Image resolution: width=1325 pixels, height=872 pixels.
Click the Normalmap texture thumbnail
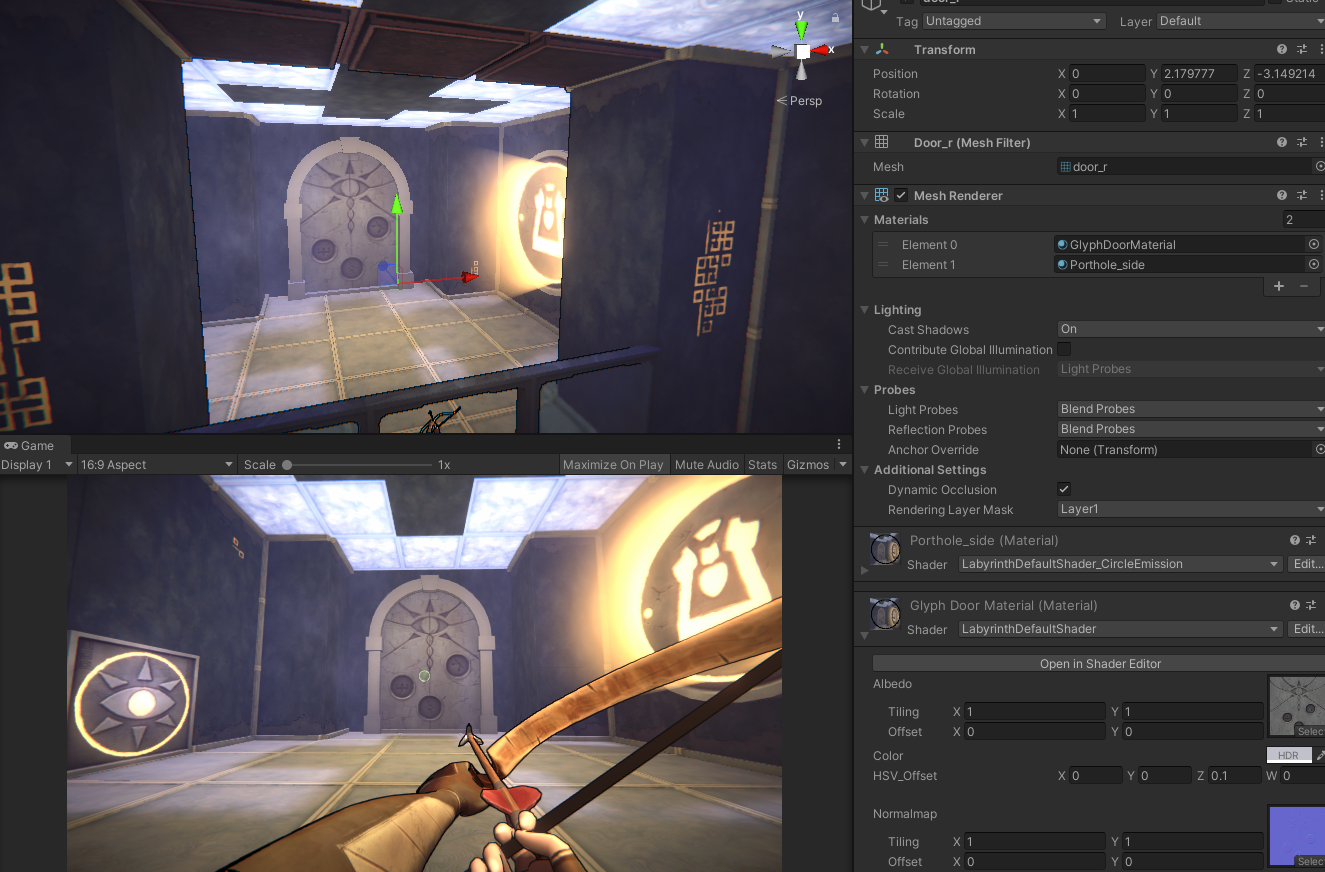(1297, 836)
